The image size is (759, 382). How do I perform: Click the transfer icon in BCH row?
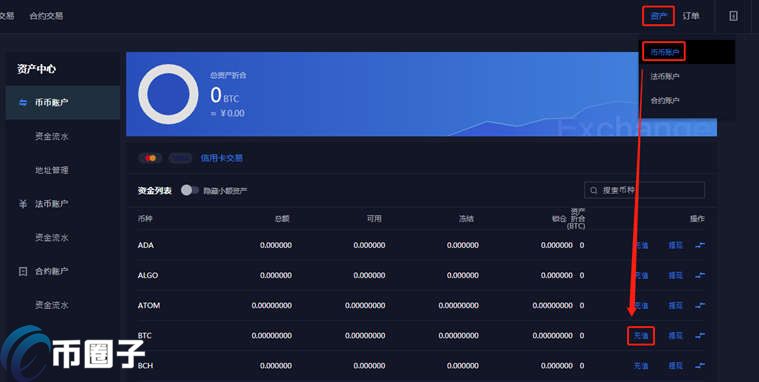[x=699, y=366]
